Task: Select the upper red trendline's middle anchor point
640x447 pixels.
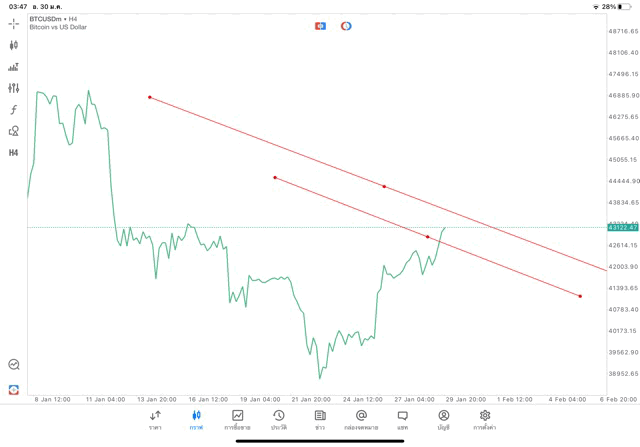Action: click(x=384, y=186)
